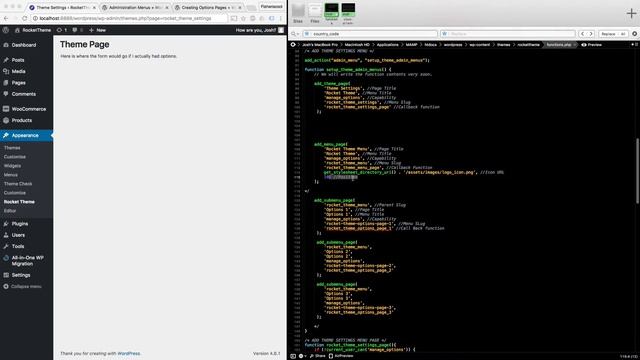Close the Administration Menus browser tab

pyautogui.click(x=167, y=8)
